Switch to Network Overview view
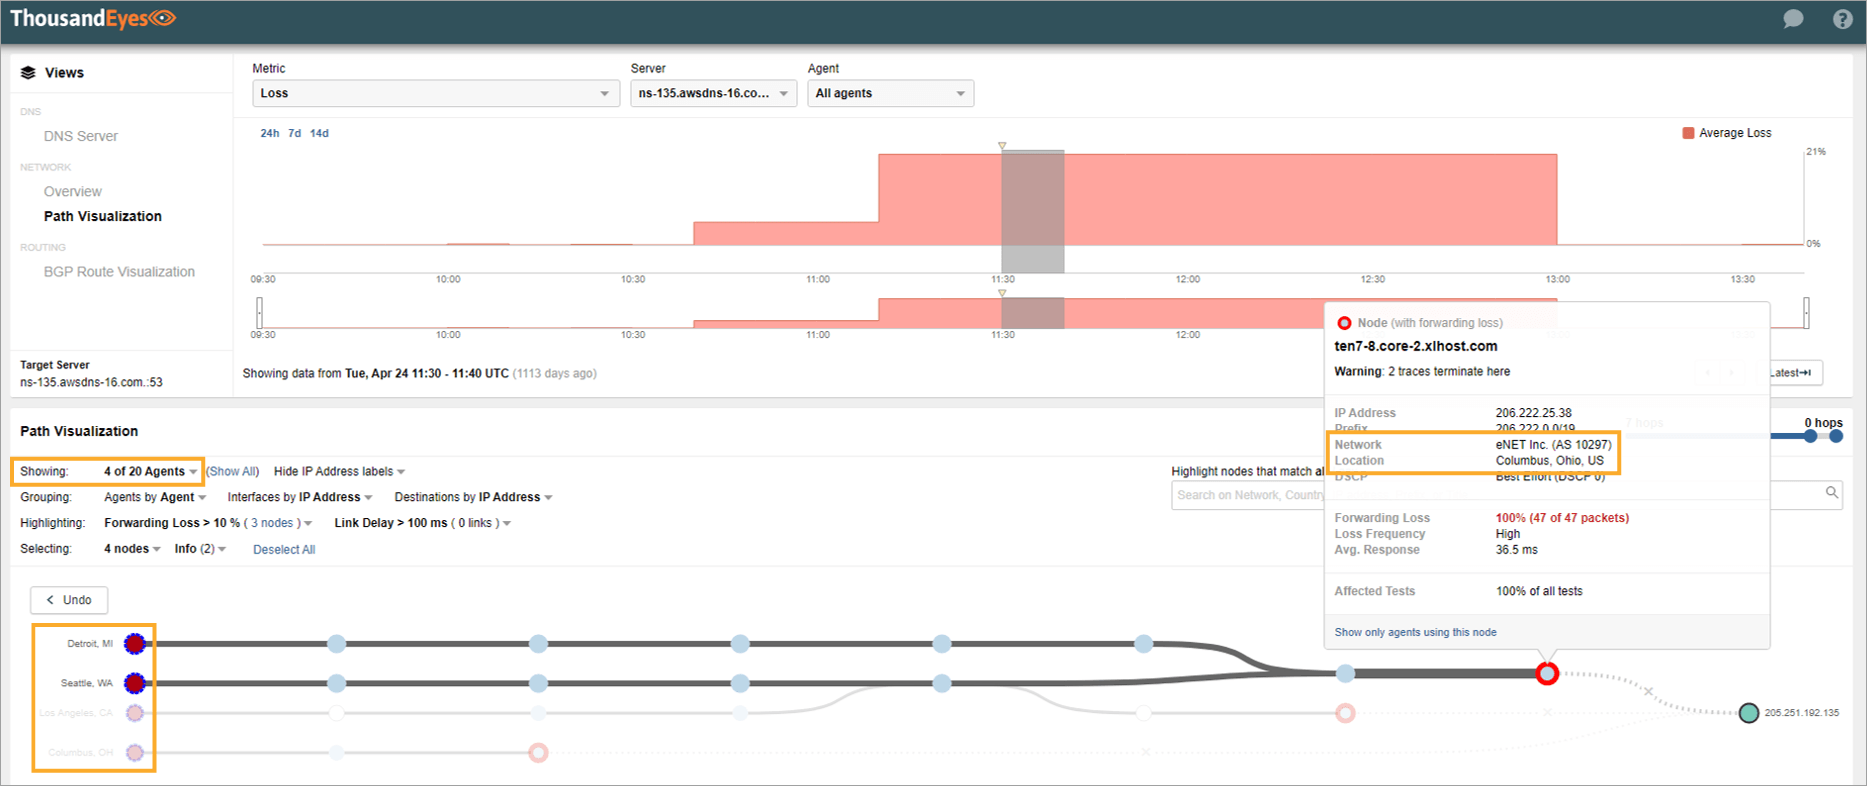 point(73,192)
